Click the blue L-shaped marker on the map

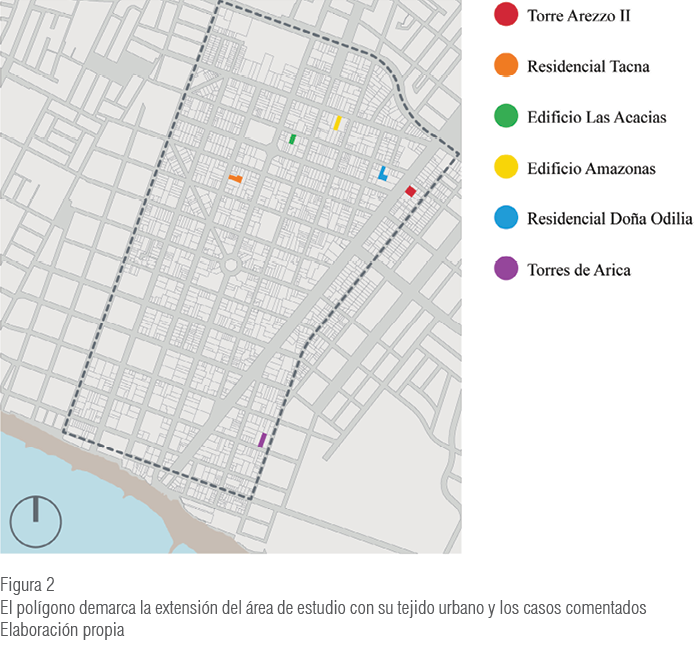pyautogui.click(x=382, y=173)
